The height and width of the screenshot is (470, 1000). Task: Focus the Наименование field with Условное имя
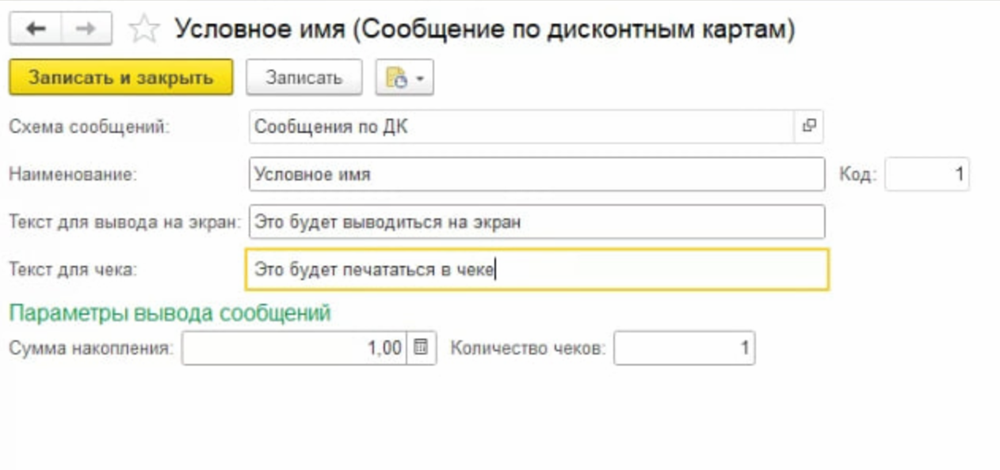click(536, 174)
